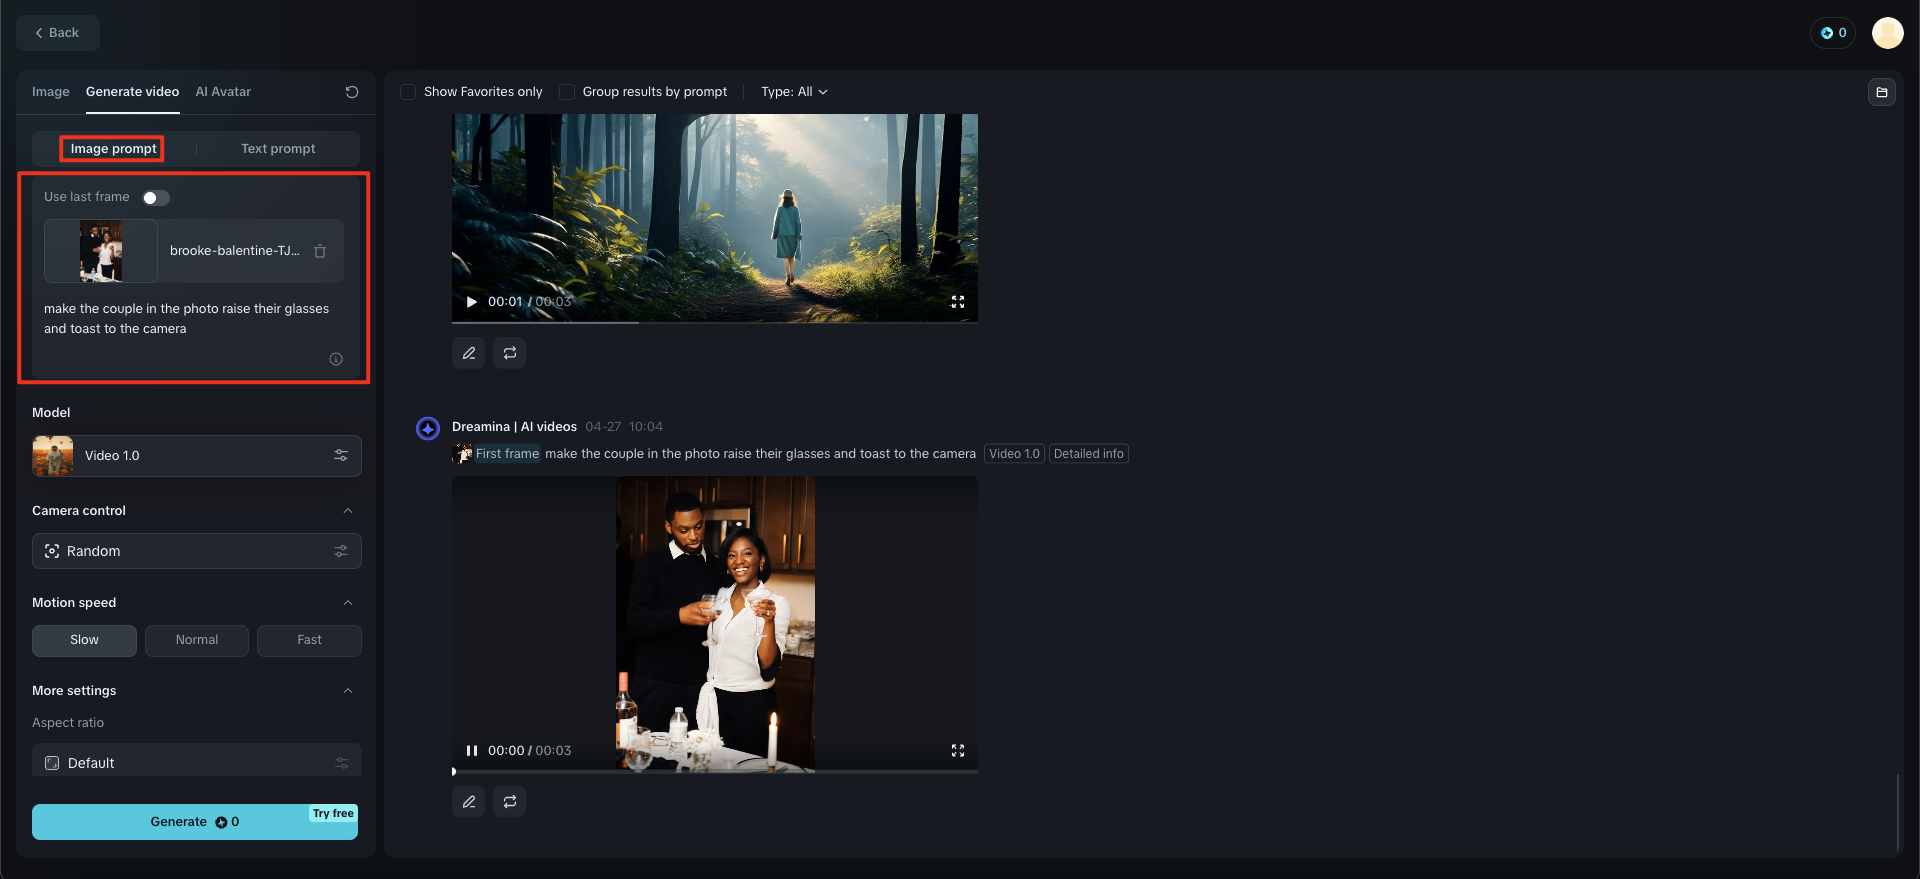1920x879 pixels.
Task: Click the Back button
Action: (58, 33)
